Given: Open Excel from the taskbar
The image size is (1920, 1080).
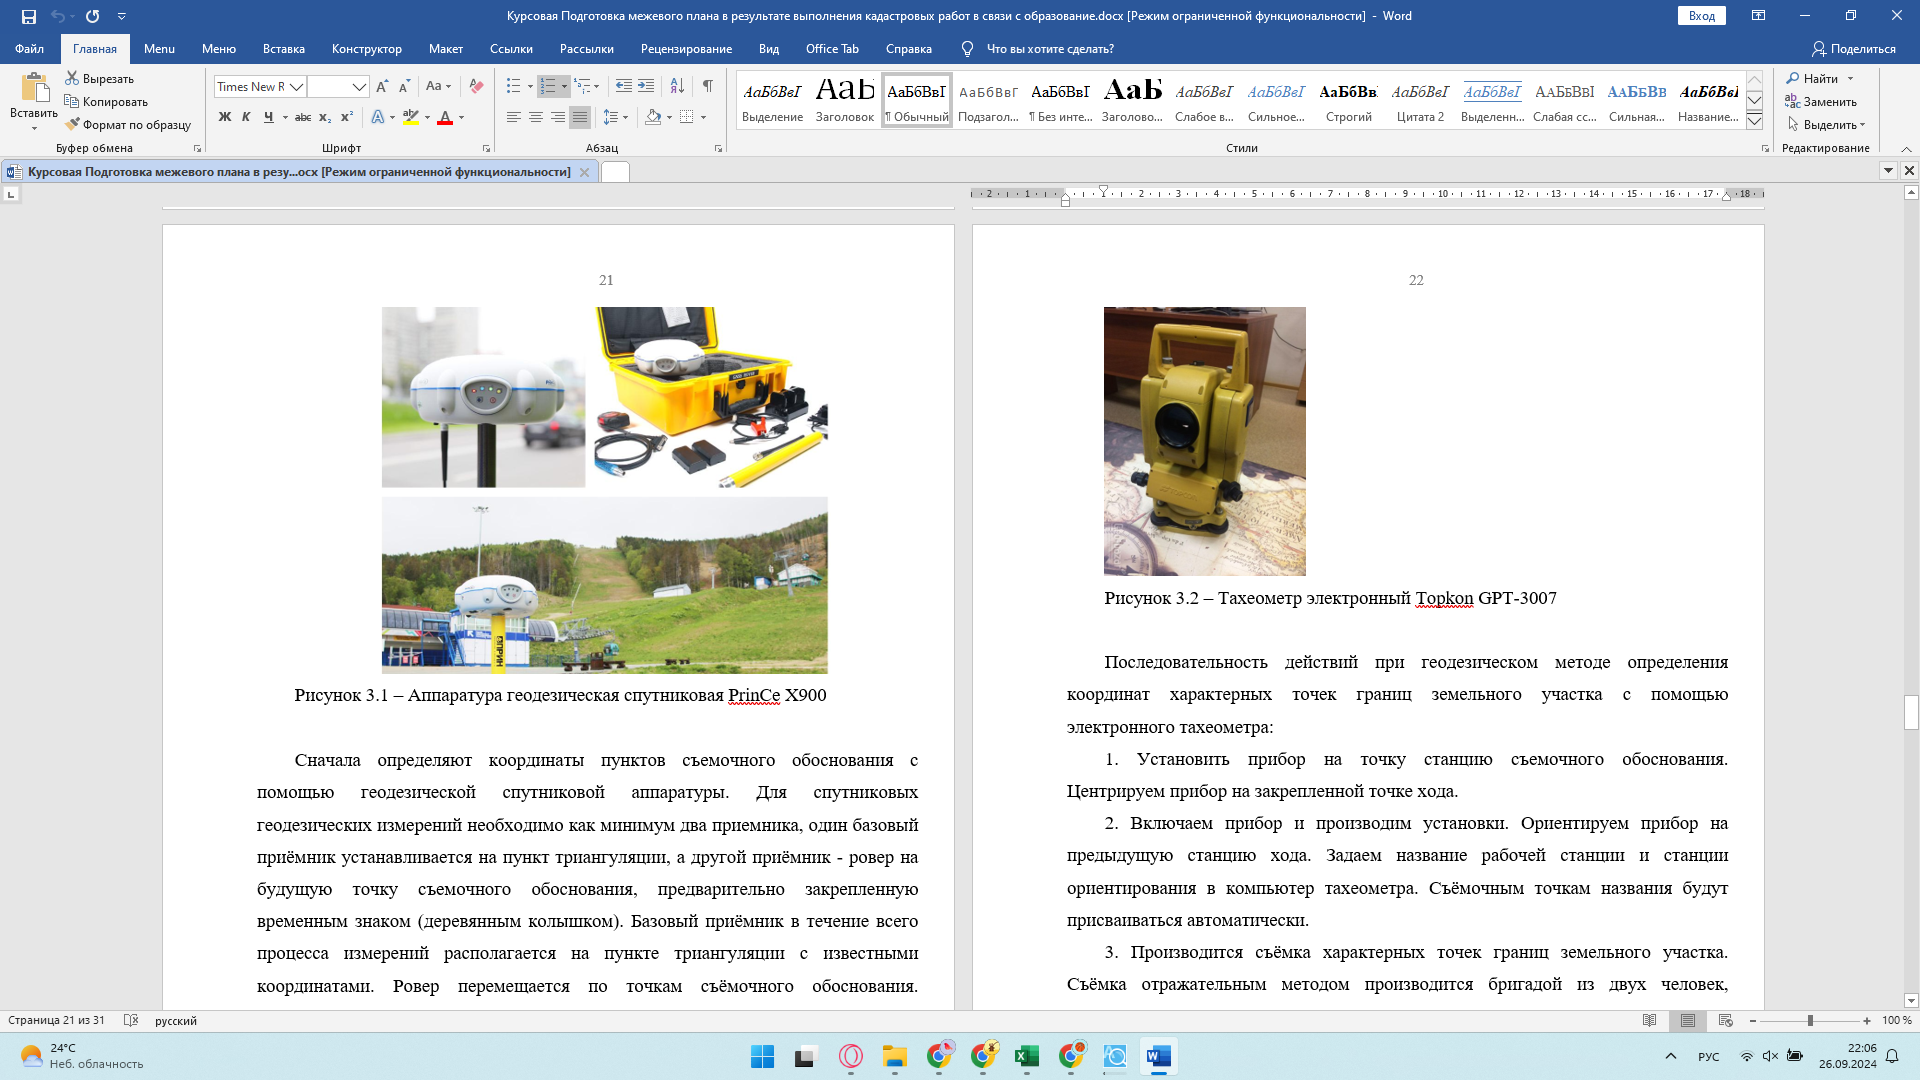Looking at the screenshot, I should coord(1027,1056).
